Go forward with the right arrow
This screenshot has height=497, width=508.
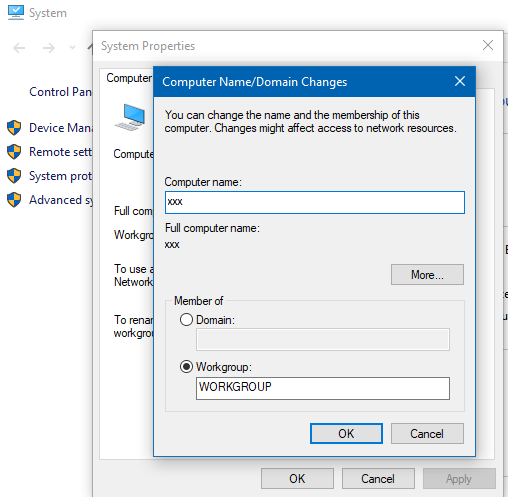(x=49, y=48)
